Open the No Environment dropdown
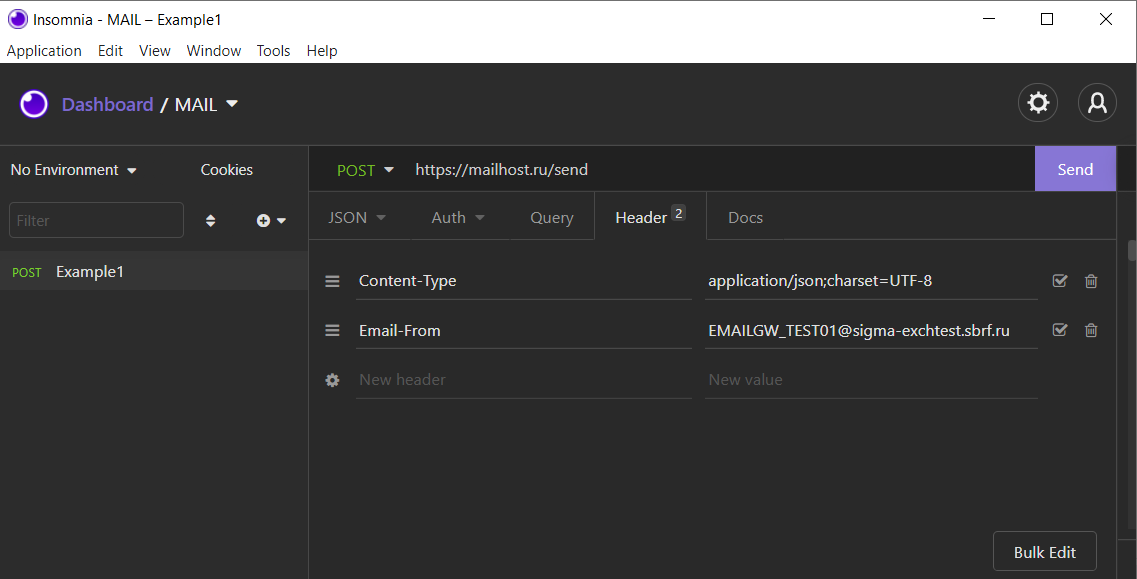1137x579 pixels. click(x=73, y=170)
